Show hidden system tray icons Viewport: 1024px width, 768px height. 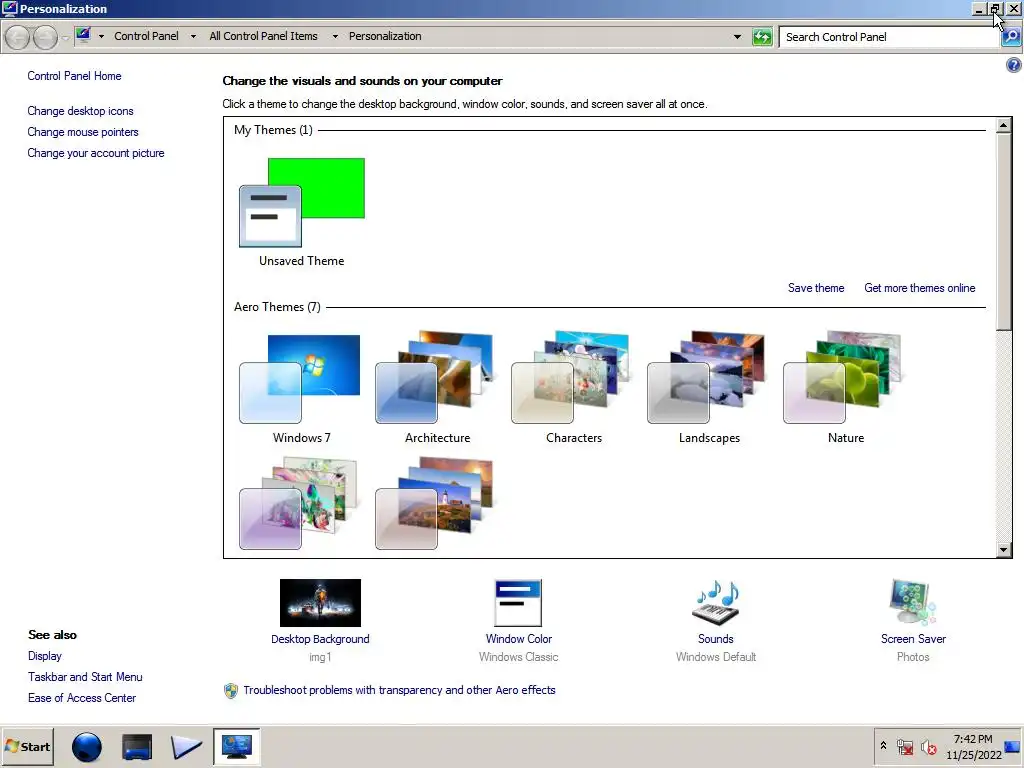click(884, 745)
